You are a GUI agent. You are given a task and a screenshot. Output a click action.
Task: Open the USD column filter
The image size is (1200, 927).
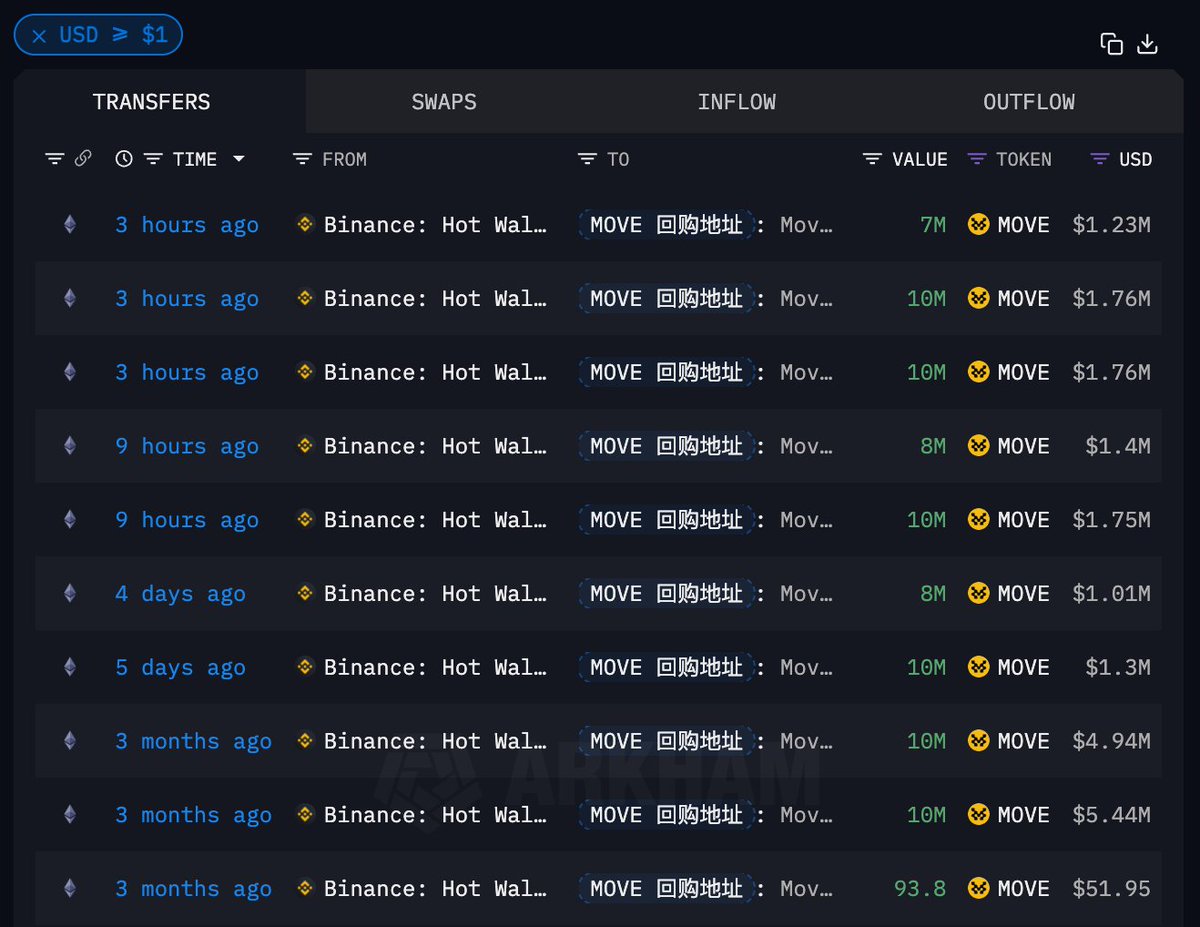[x=1100, y=159]
